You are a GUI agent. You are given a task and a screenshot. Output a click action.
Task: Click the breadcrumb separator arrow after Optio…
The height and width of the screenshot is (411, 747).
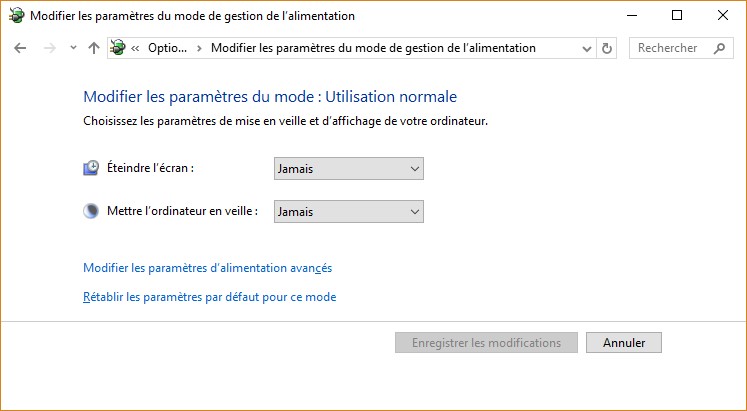[x=200, y=48]
